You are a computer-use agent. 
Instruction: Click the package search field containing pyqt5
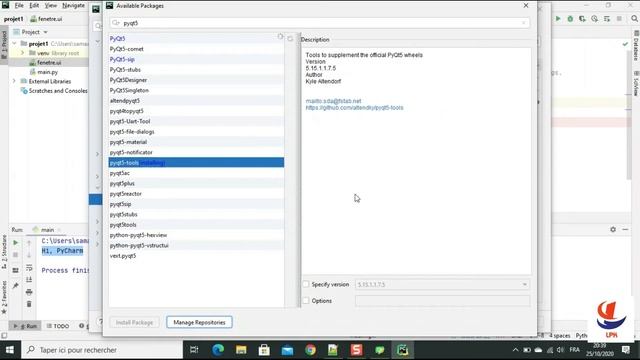(320, 23)
